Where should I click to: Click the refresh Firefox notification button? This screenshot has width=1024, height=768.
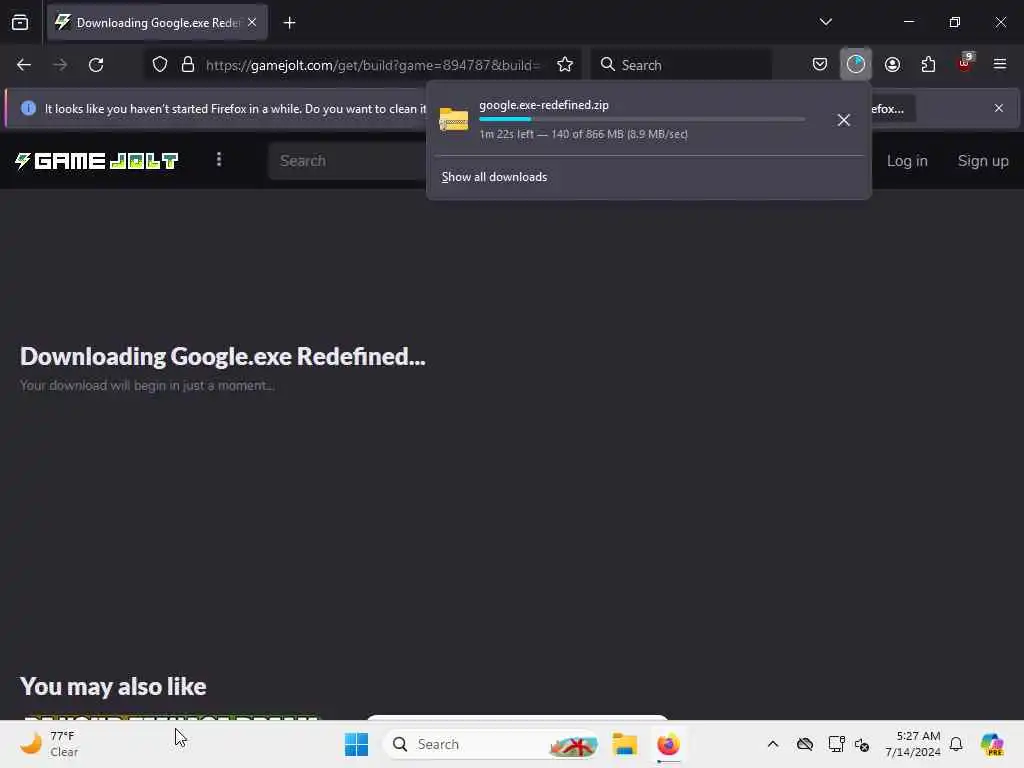891,108
